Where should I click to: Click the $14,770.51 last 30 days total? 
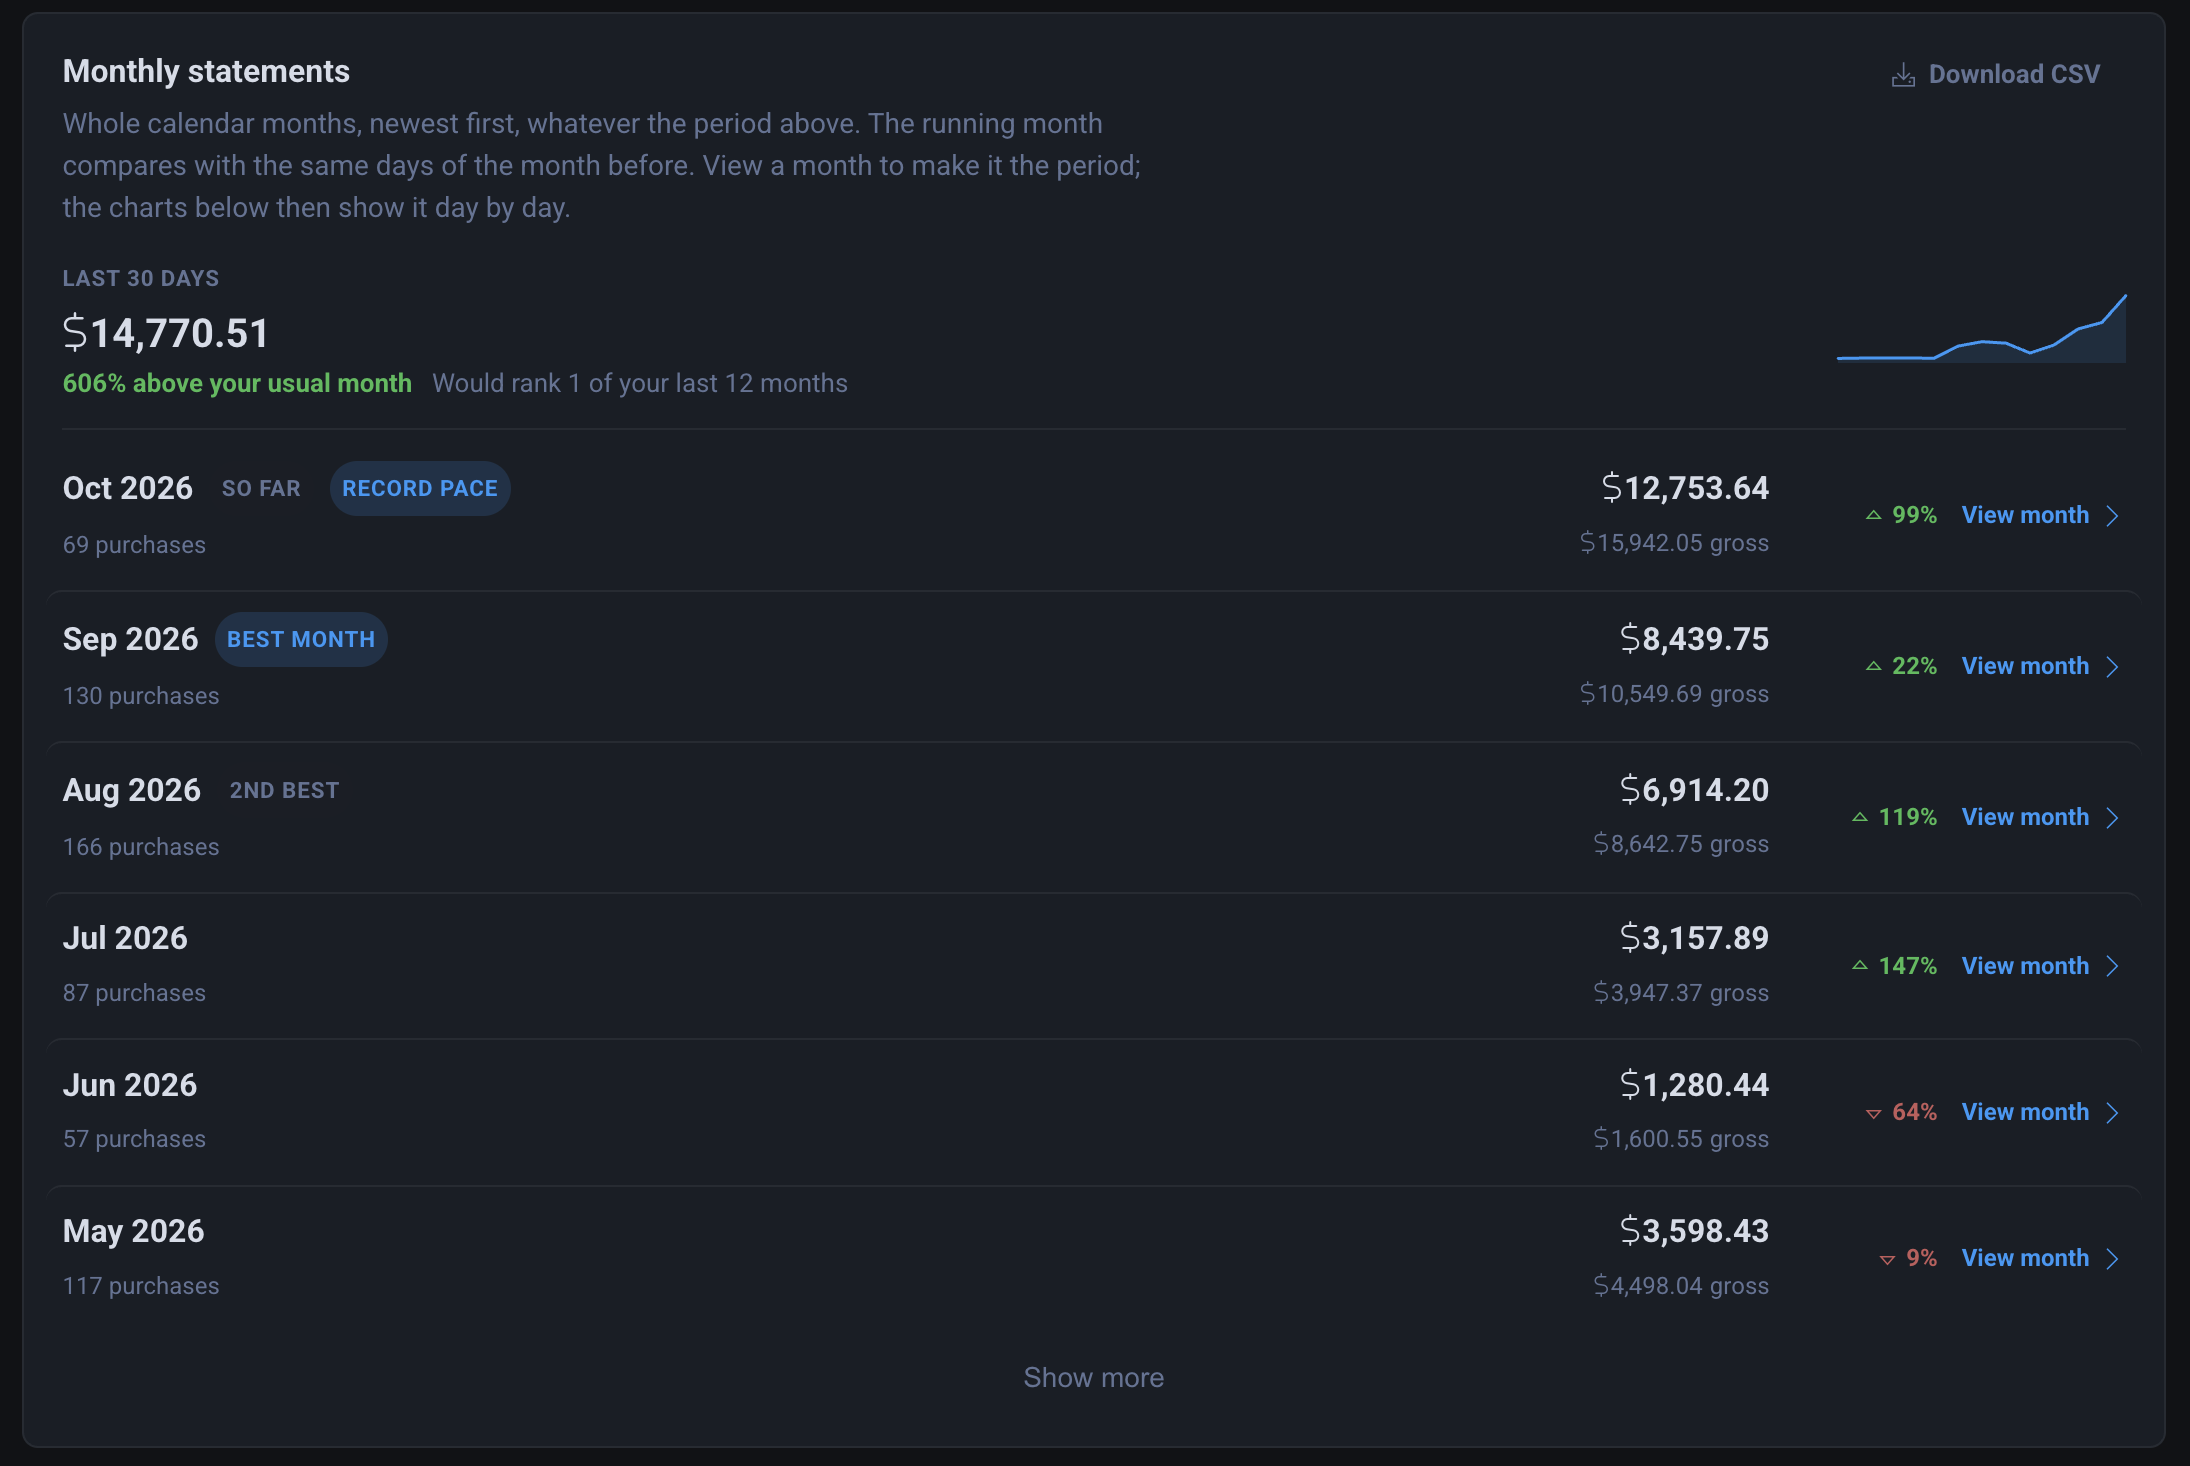tap(166, 333)
